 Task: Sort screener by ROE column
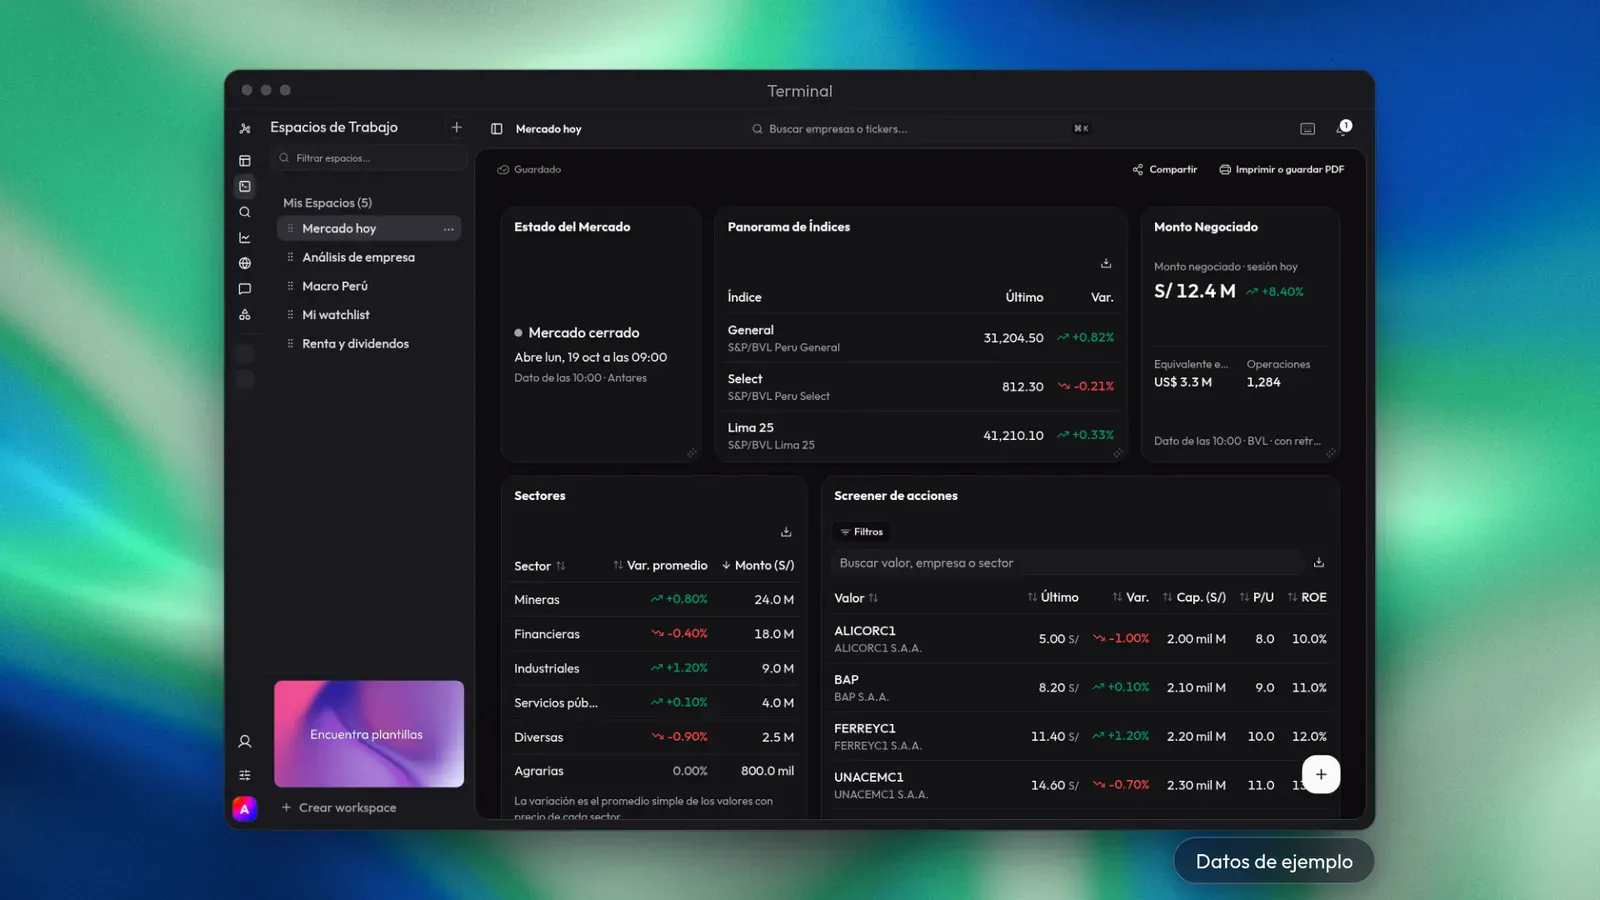click(x=1307, y=597)
